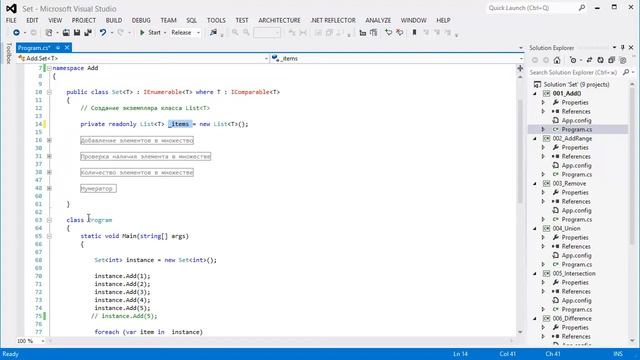Click the editor split window handle

click(520, 69)
